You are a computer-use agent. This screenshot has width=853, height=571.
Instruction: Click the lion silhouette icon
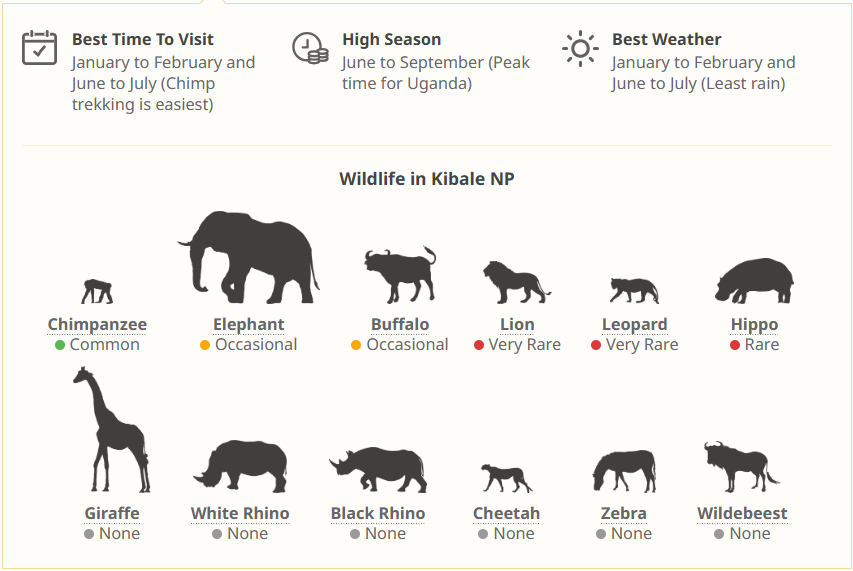[x=516, y=282]
